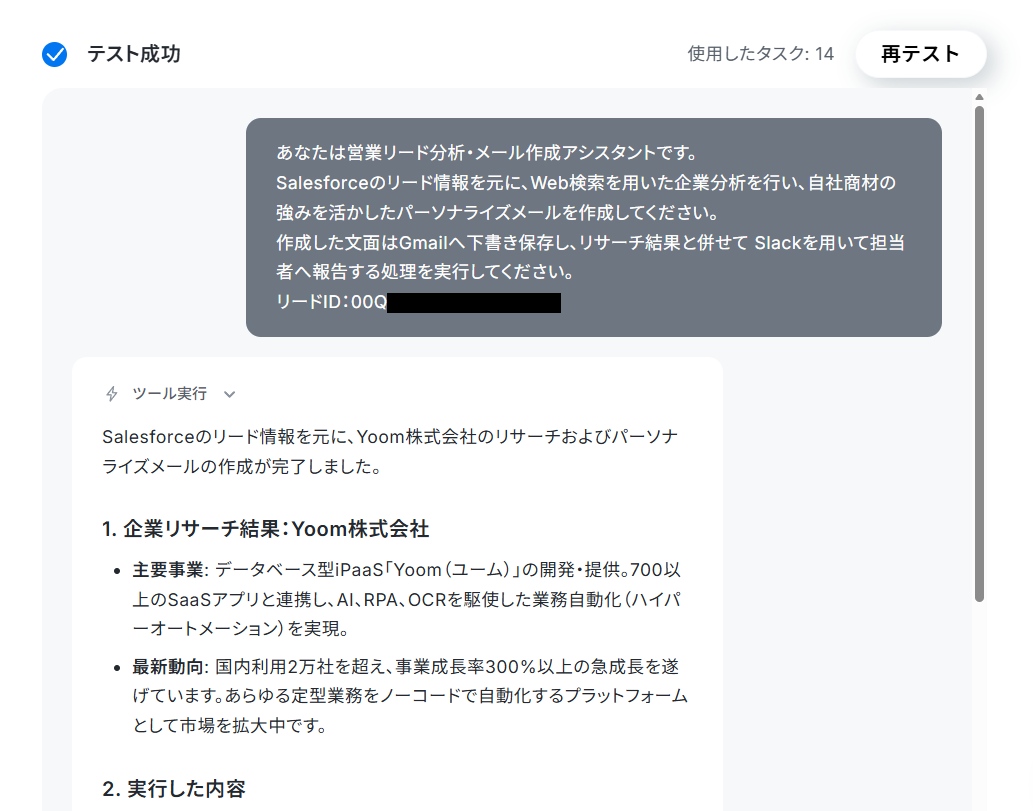
Task: Click the 最新動向 bullet label
Action: [168, 667]
